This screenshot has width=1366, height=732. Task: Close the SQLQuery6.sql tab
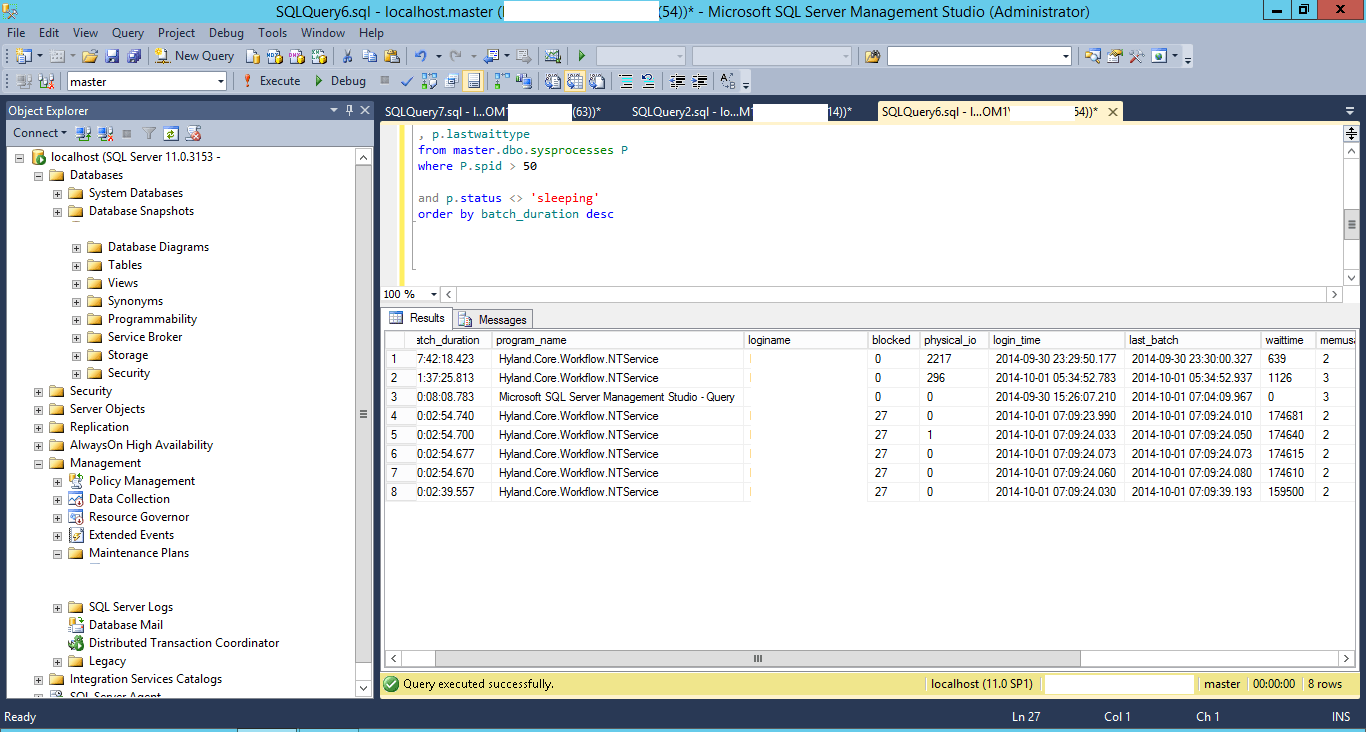tap(1112, 112)
